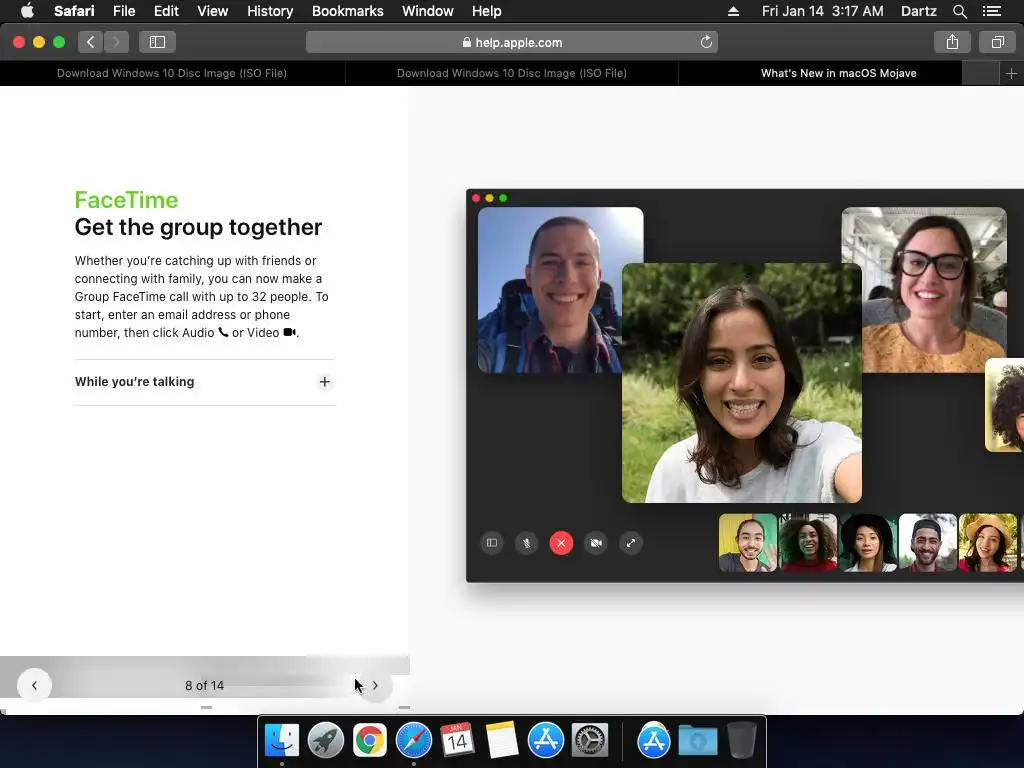Expand the While you're talking section

pyautogui.click(x=204, y=382)
